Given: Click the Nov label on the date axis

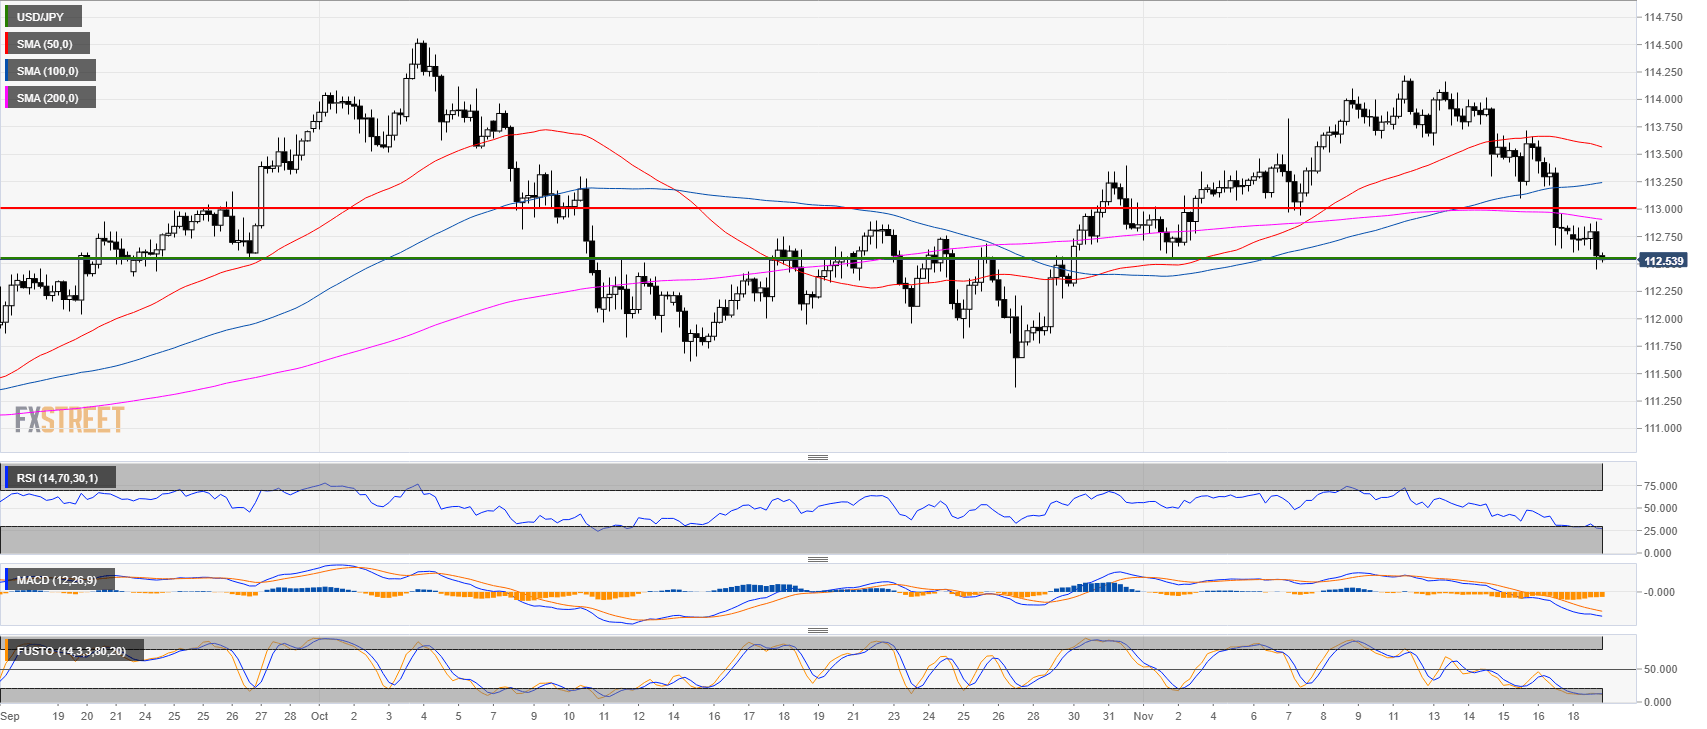Looking at the screenshot, I should click(1143, 716).
